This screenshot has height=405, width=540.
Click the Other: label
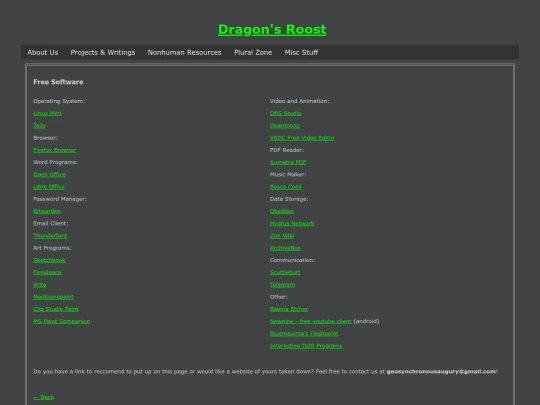coord(279,297)
